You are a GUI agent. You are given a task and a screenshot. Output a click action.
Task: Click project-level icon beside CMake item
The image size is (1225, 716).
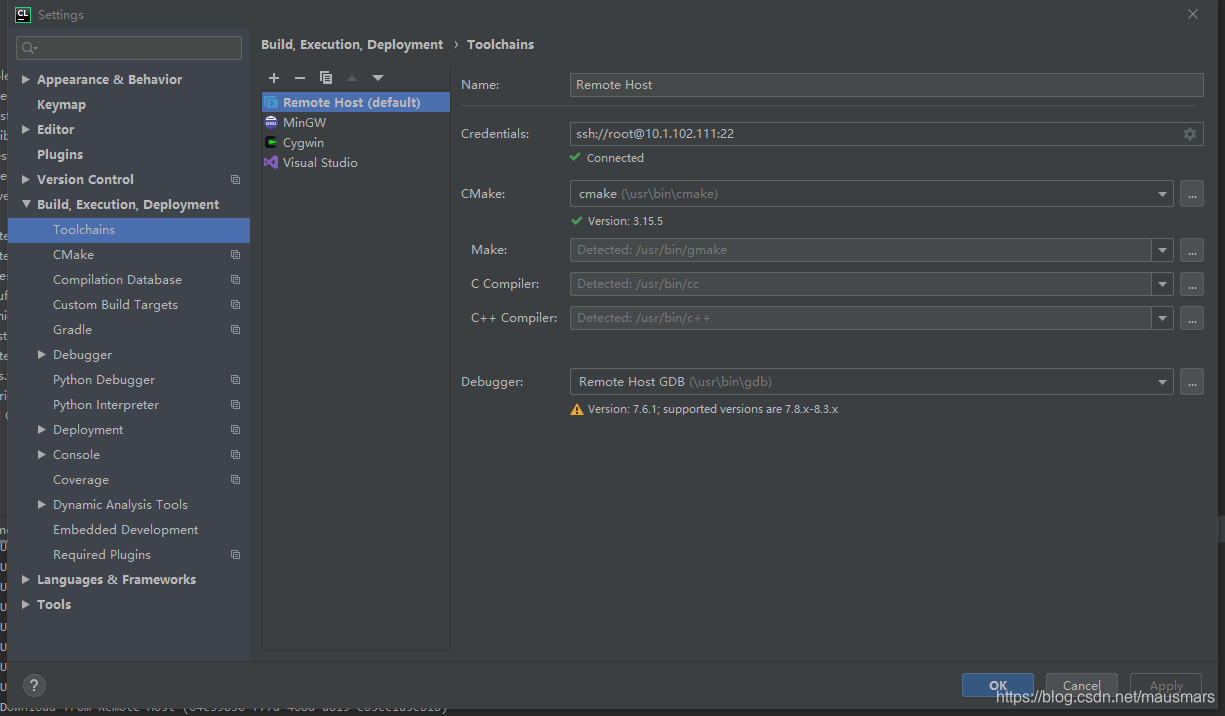235,255
